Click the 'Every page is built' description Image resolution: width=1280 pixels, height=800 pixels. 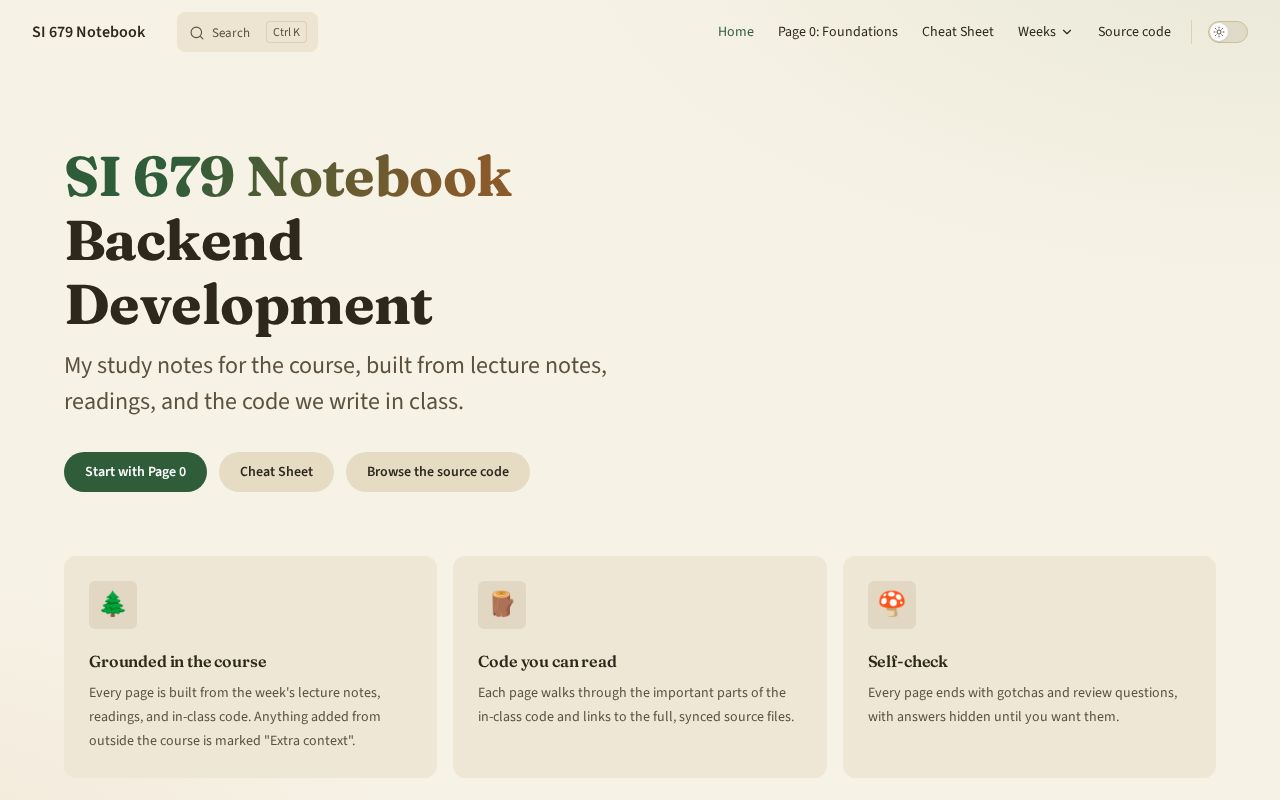point(235,716)
